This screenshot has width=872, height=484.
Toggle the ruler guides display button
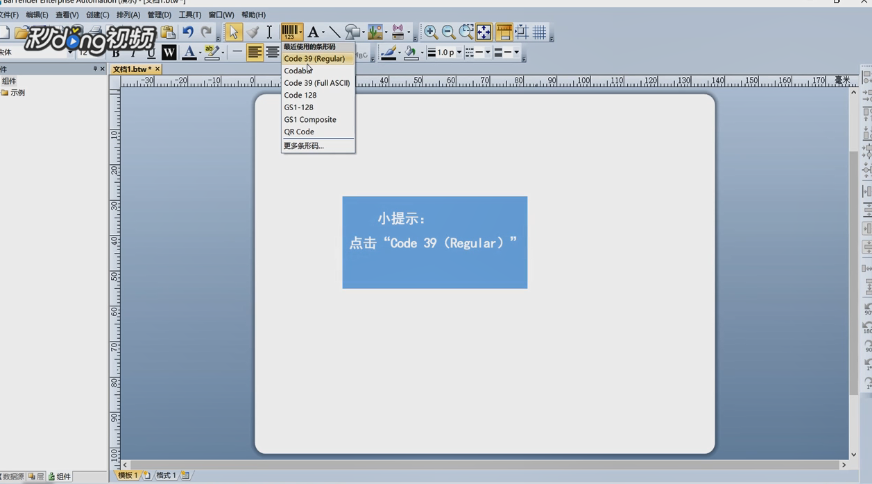(x=504, y=32)
